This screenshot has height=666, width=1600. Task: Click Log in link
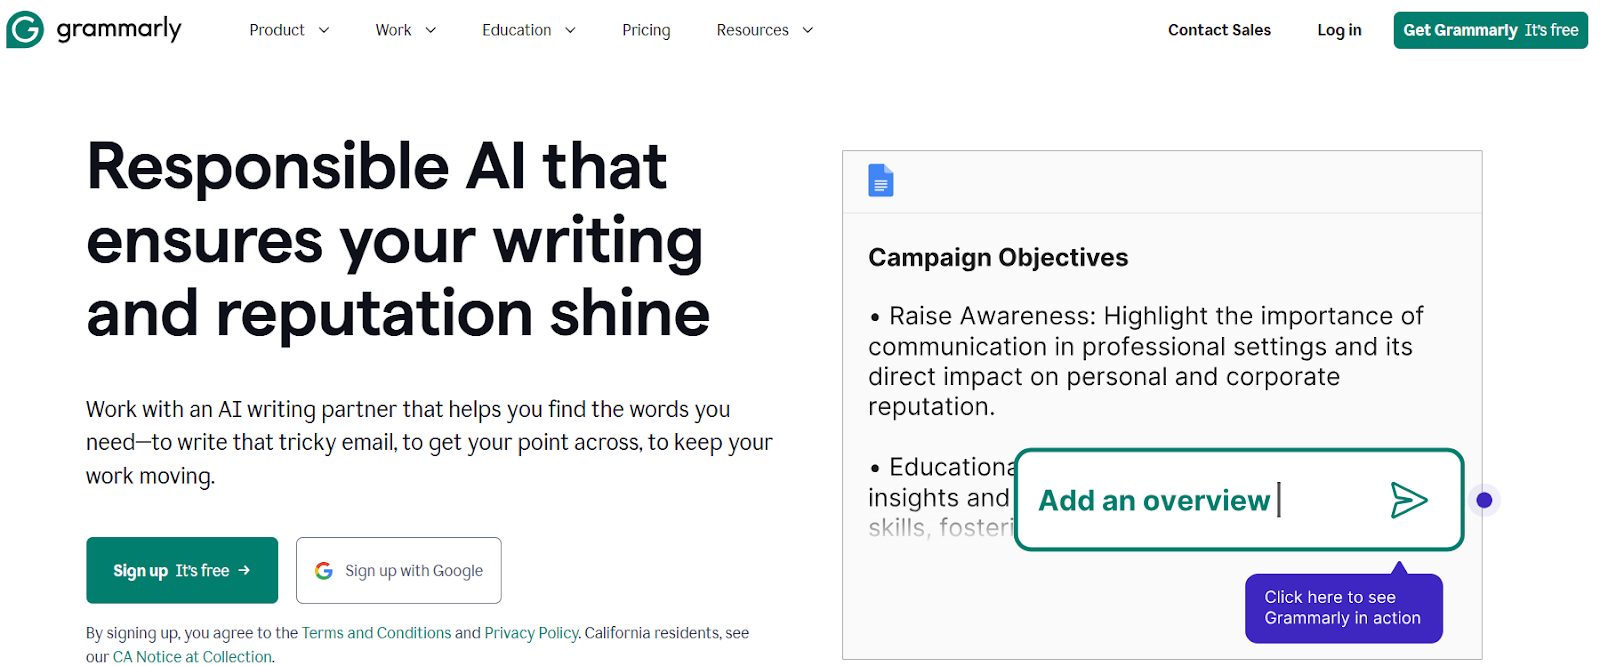pos(1339,30)
